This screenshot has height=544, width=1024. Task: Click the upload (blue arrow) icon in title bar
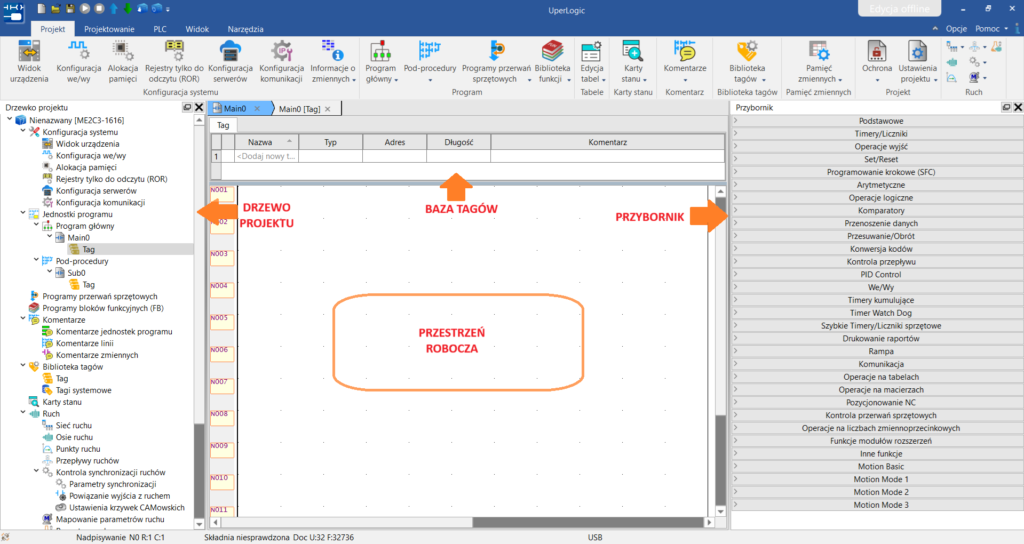(x=114, y=8)
